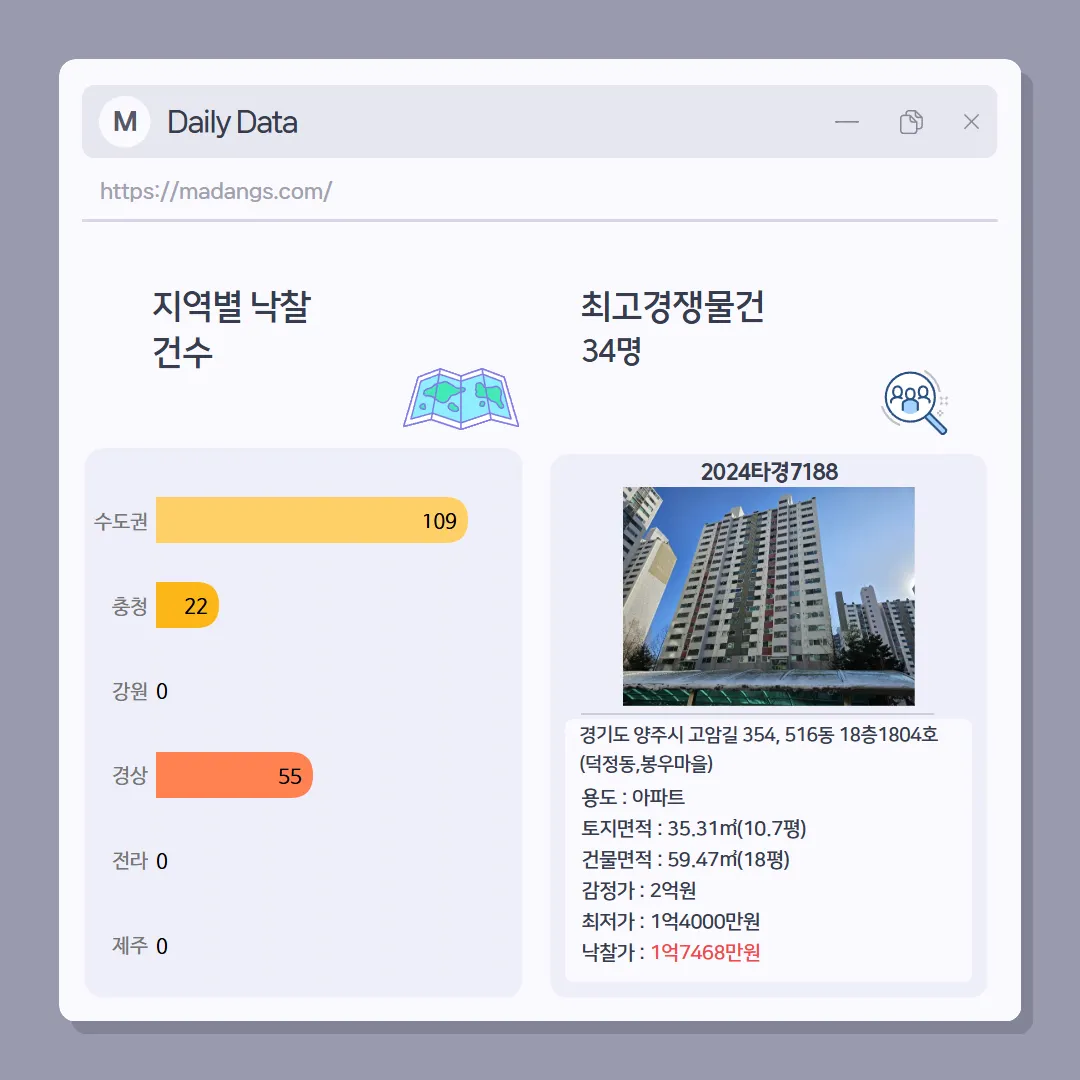Click the 경기도 양주시 address text
The image size is (1080, 1080).
coord(758,749)
